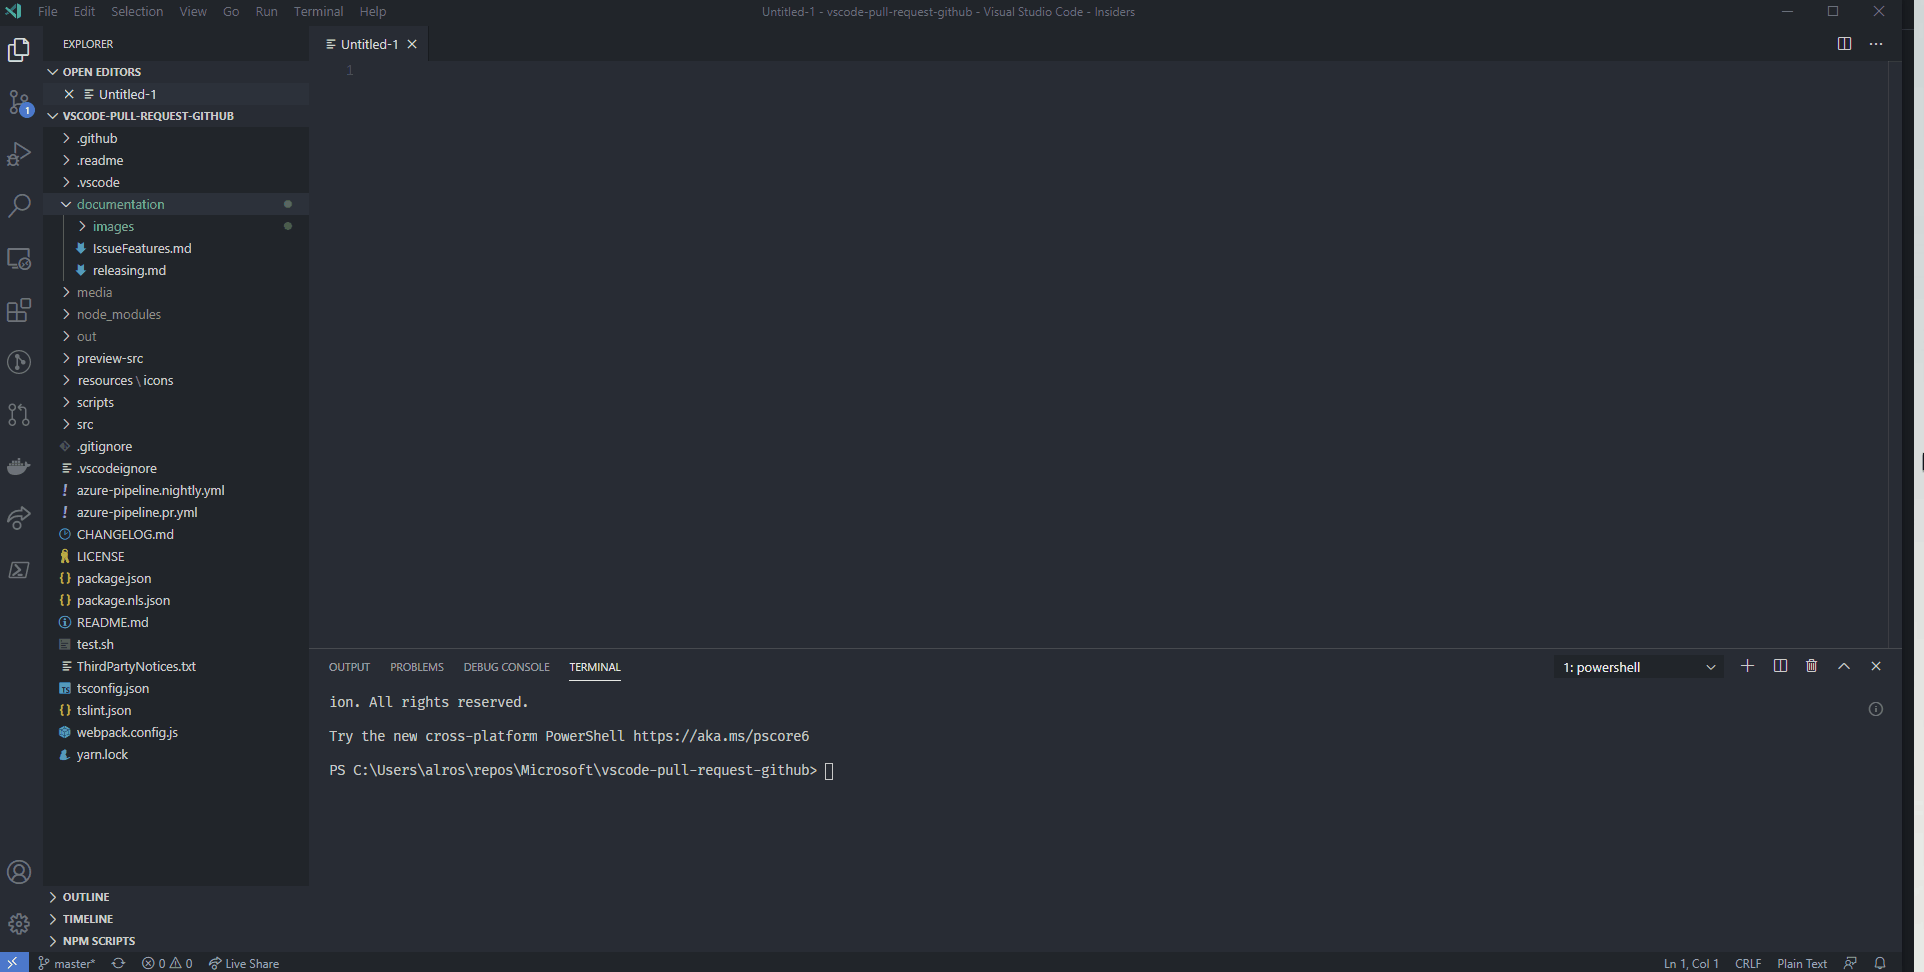Open the Remote Explorer view
The width and height of the screenshot is (1924, 972).
19,259
